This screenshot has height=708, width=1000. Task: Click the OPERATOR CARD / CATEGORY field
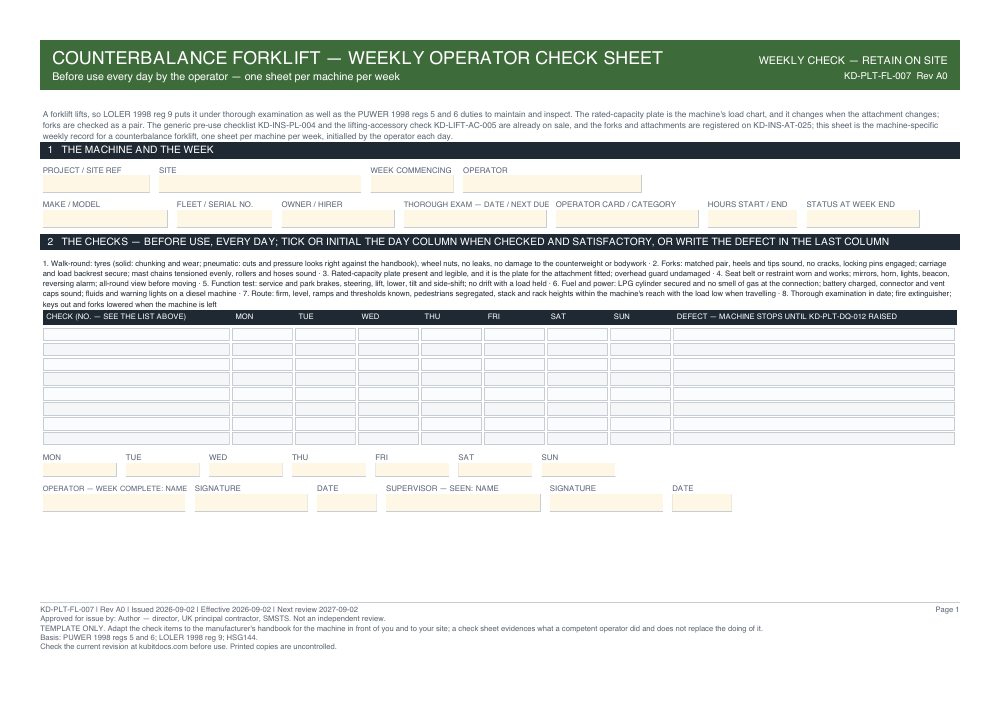tap(627, 219)
